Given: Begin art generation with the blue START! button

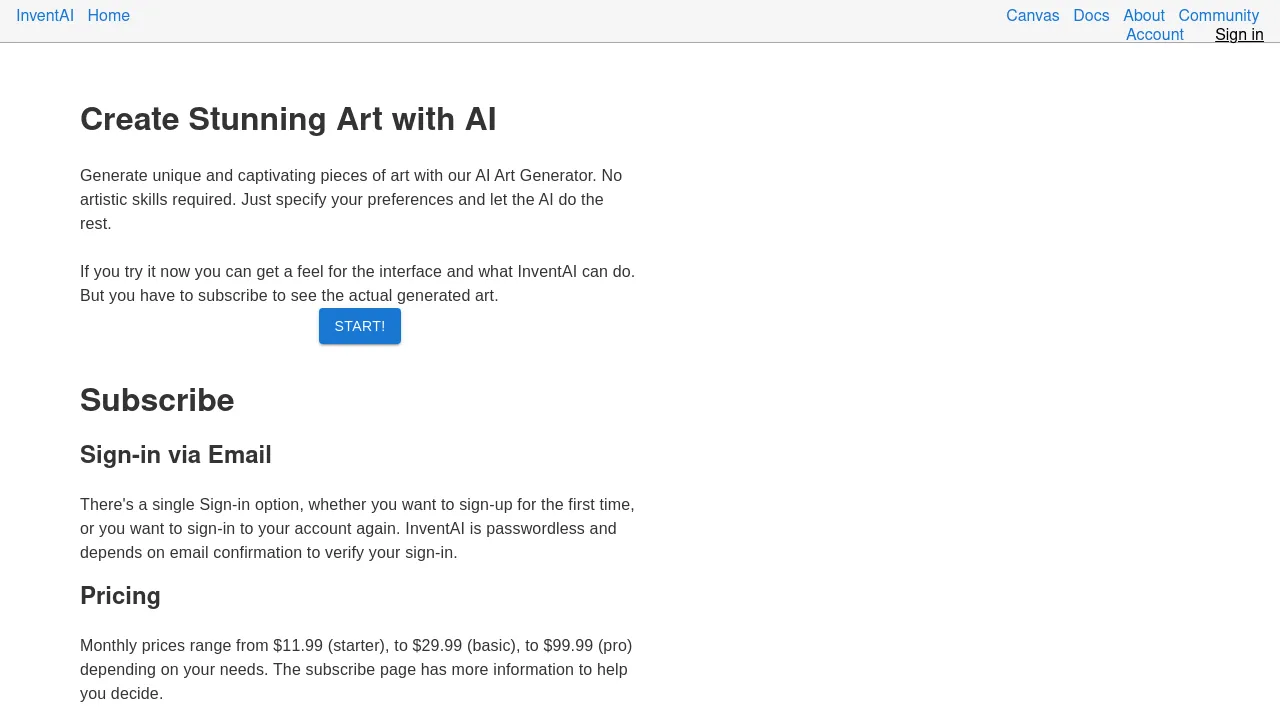Looking at the screenshot, I should pyautogui.click(x=359, y=326).
